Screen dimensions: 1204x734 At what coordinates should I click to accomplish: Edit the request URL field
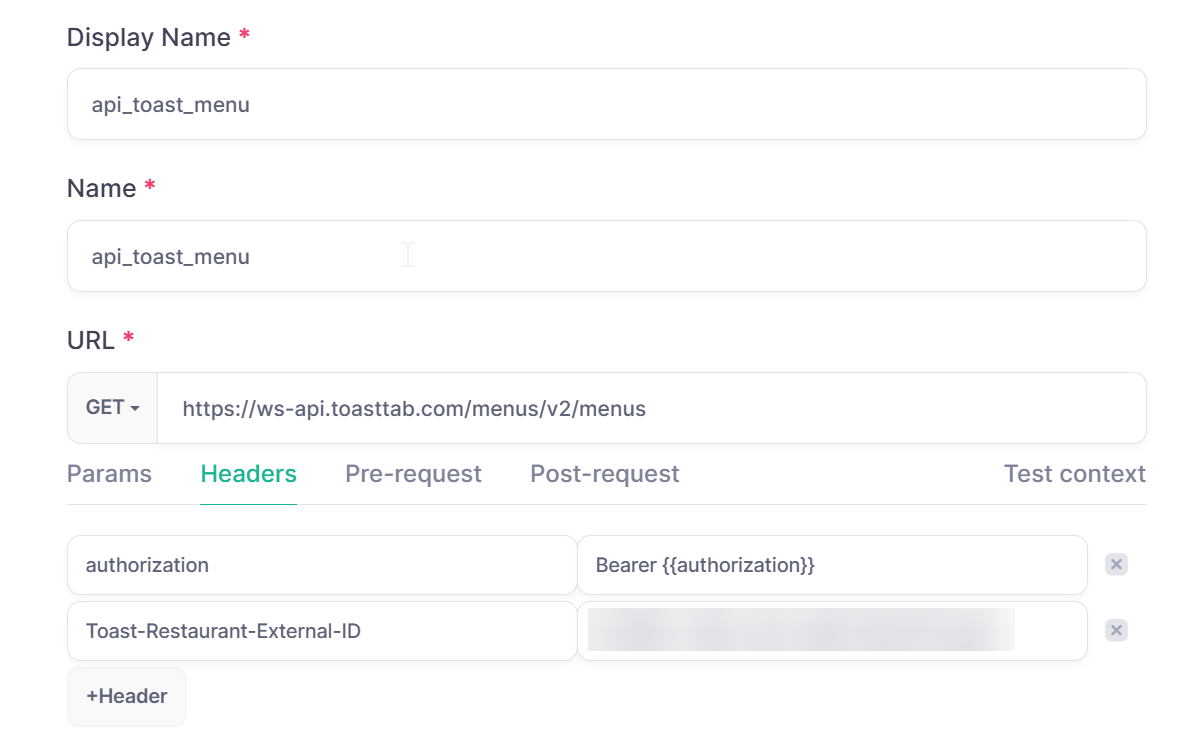tap(652, 408)
